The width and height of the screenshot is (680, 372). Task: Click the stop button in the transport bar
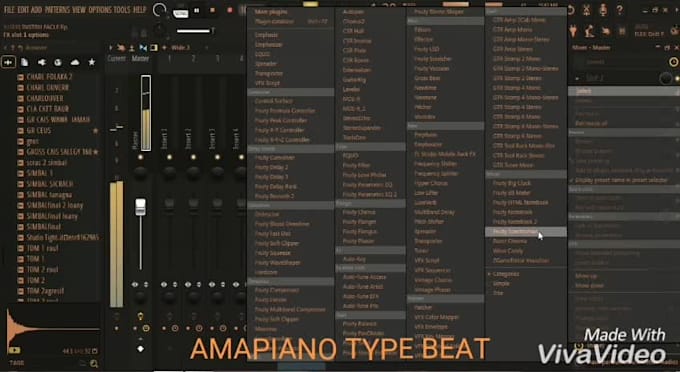(x=212, y=10)
